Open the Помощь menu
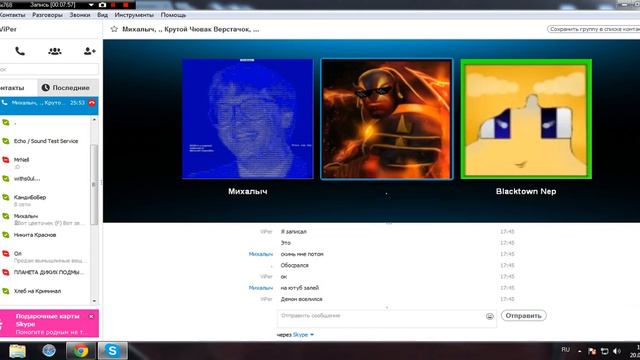 pos(173,15)
